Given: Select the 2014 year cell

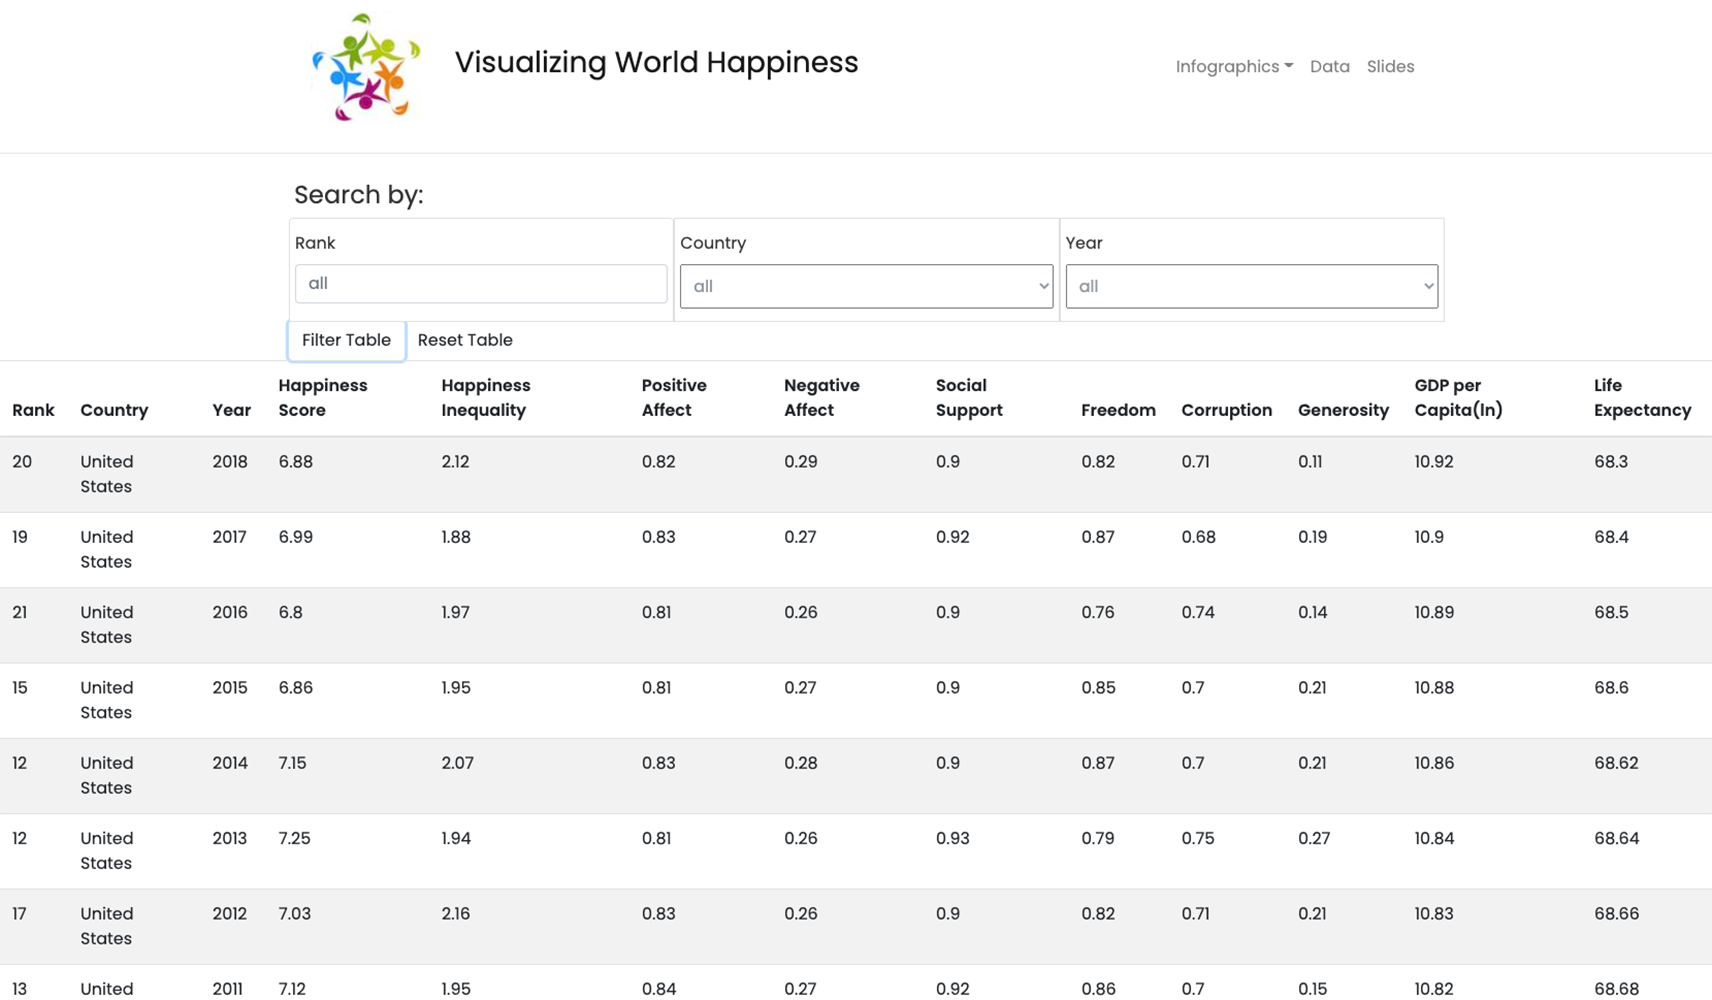Looking at the screenshot, I should 230,763.
